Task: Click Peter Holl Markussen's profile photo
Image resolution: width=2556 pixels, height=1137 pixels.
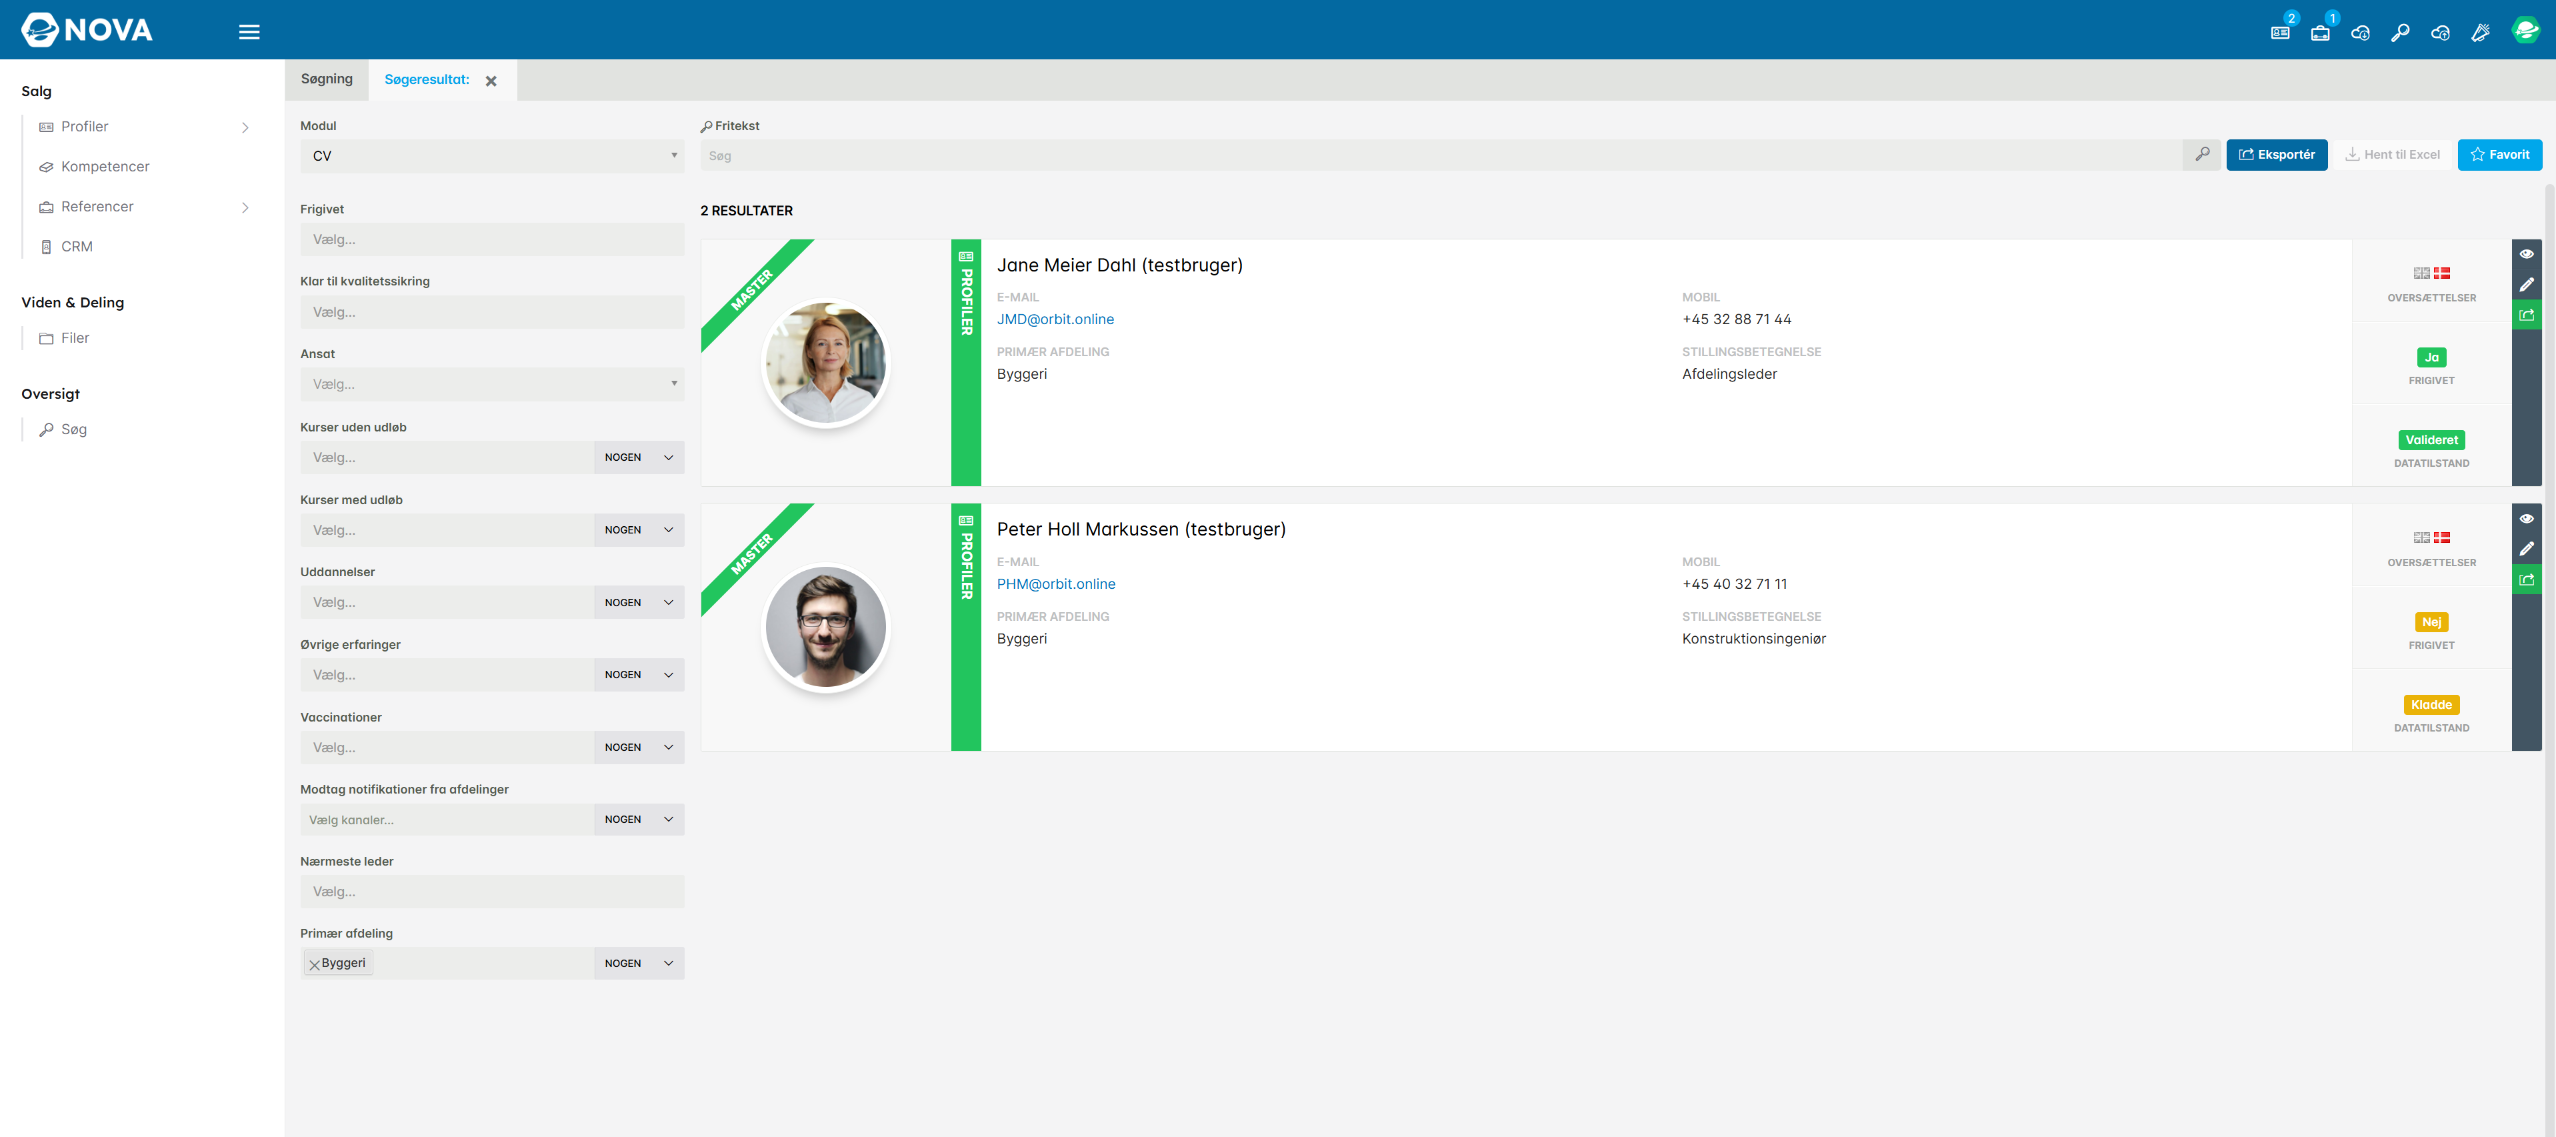Action: tap(825, 627)
